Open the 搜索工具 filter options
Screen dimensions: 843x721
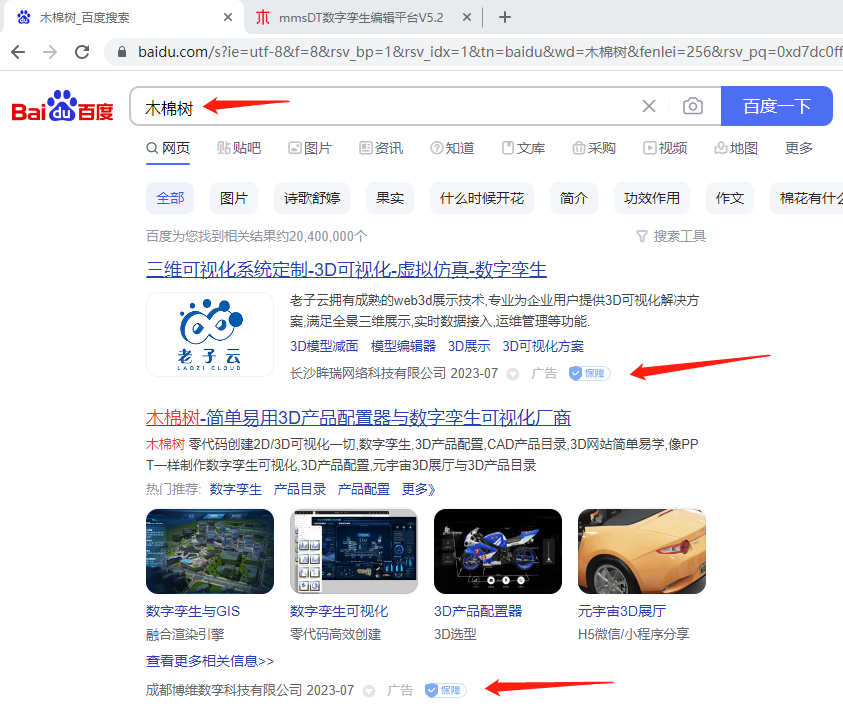coord(671,236)
